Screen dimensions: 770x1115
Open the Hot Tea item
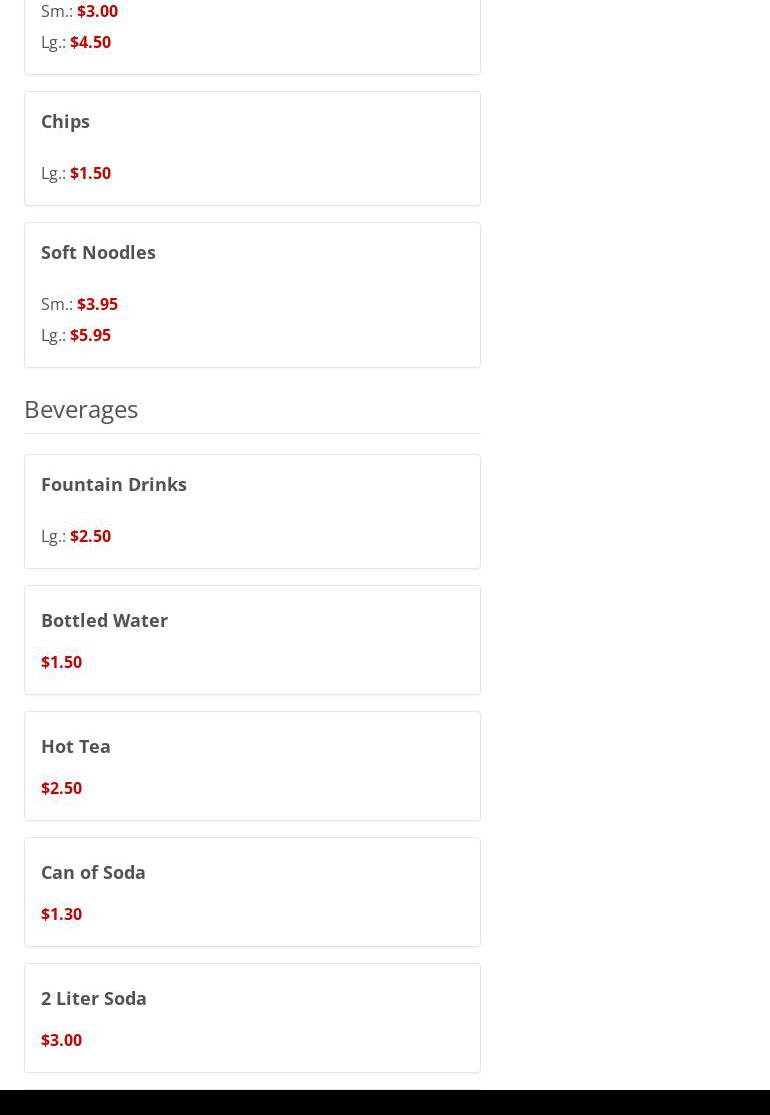(76, 746)
